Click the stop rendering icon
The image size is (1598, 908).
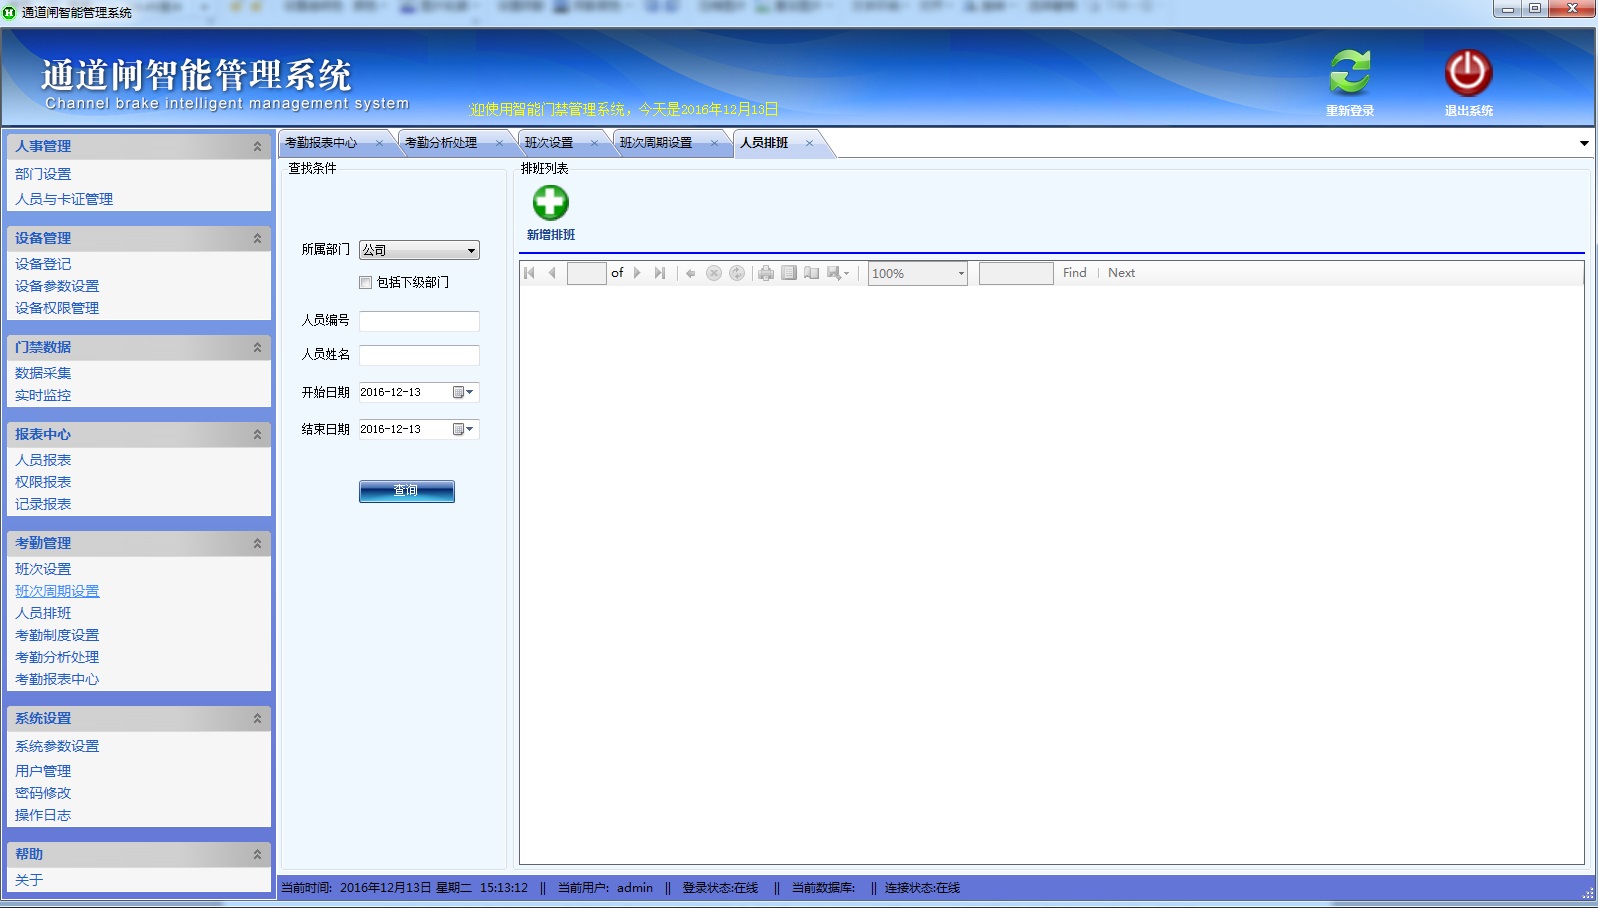714,273
